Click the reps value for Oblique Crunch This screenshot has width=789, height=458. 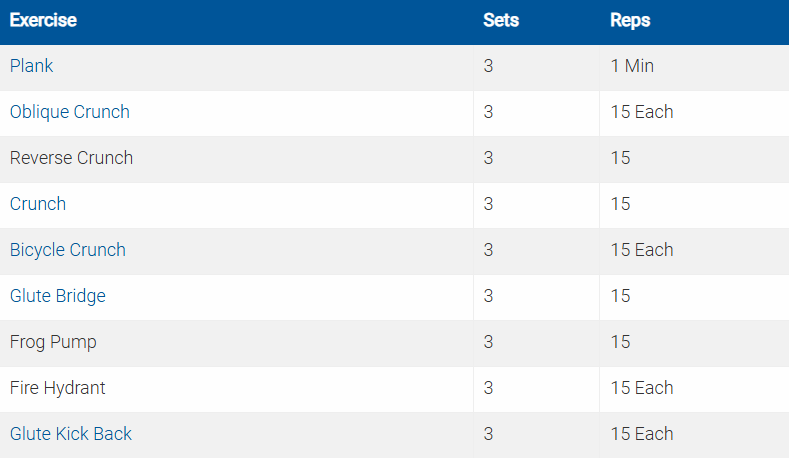pyautogui.click(x=642, y=112)
